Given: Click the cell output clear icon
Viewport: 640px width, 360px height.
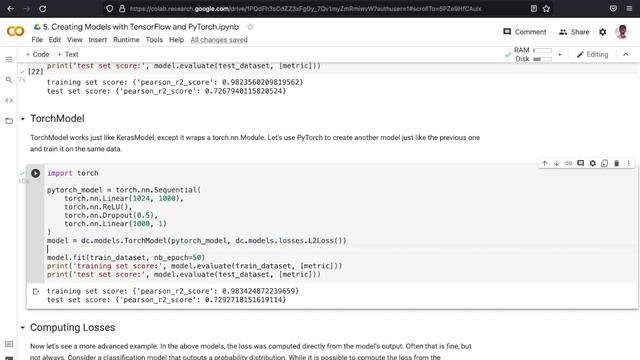Looking at the screenshot, I should [36, 291].
